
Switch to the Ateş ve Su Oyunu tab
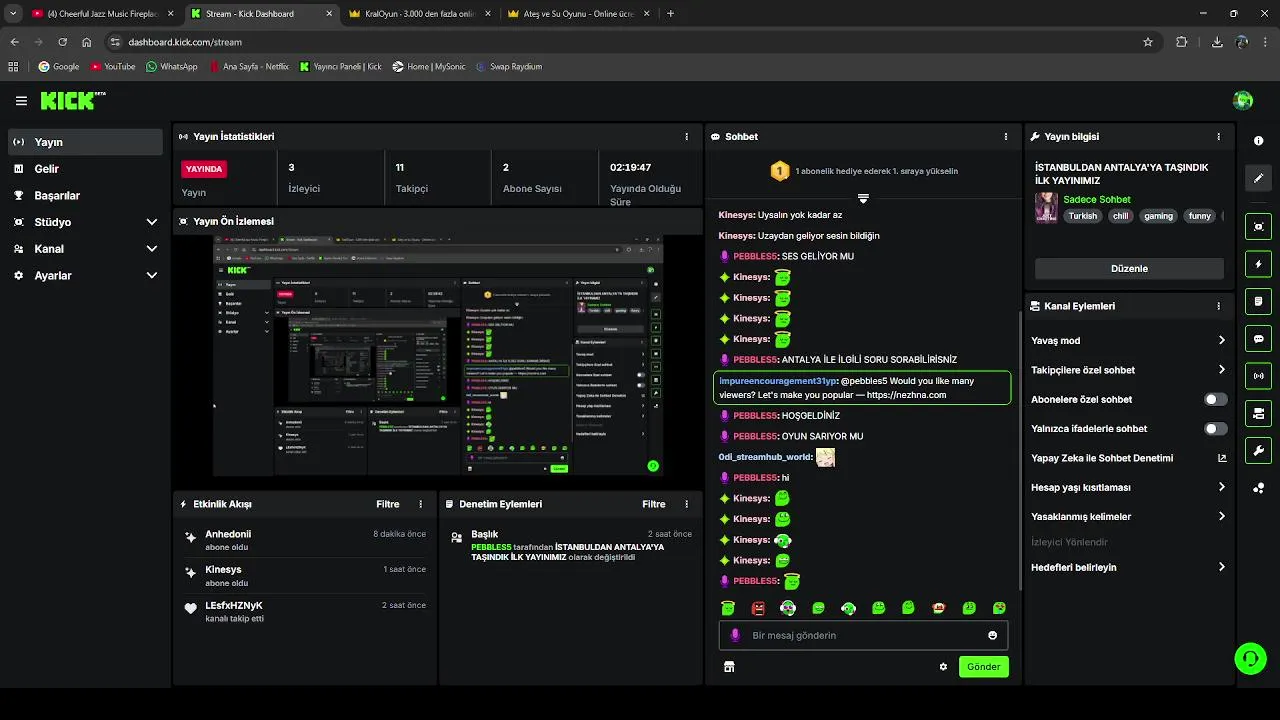point(578,14)
